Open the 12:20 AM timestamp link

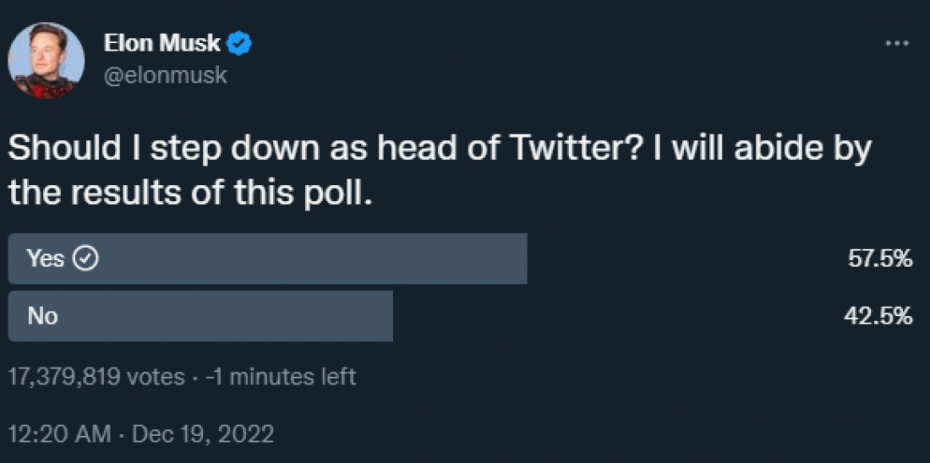point(59,435)
